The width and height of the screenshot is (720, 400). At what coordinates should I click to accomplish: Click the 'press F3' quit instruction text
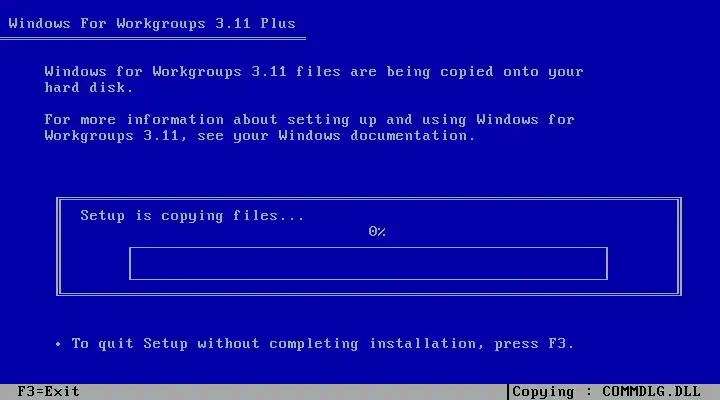click(534, 344)
